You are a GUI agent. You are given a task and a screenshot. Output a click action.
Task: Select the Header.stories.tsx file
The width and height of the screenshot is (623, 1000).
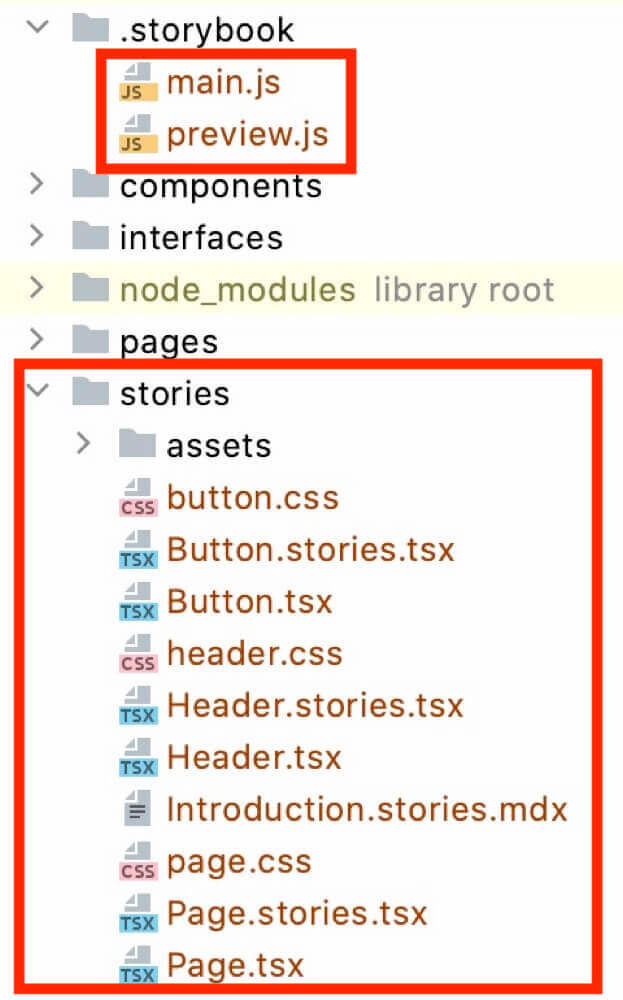click(x=315, y=706)
